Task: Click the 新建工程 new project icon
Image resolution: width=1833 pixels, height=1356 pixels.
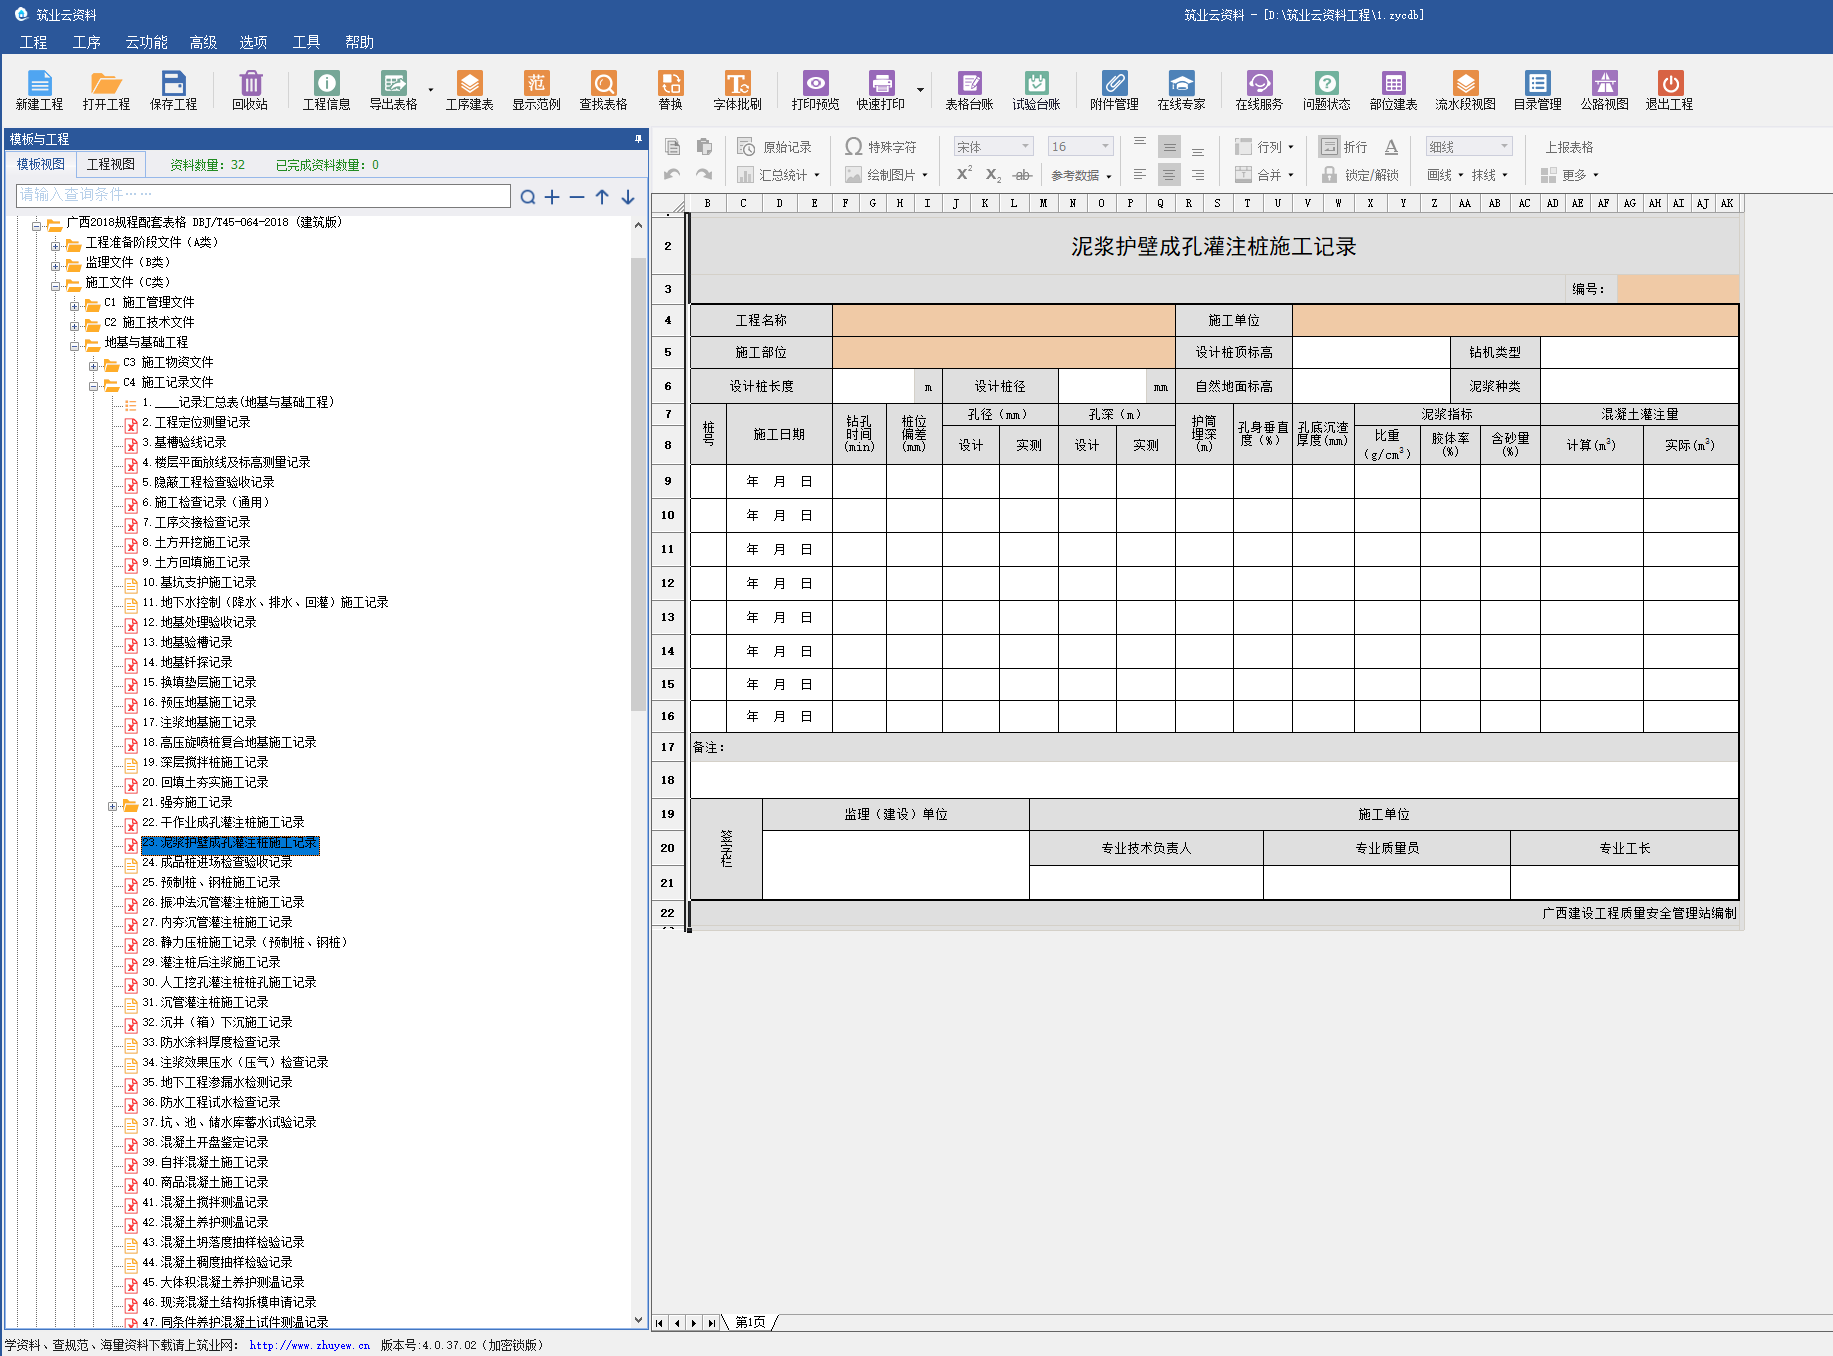Action: pyautogui.click(x=39, y=90)
